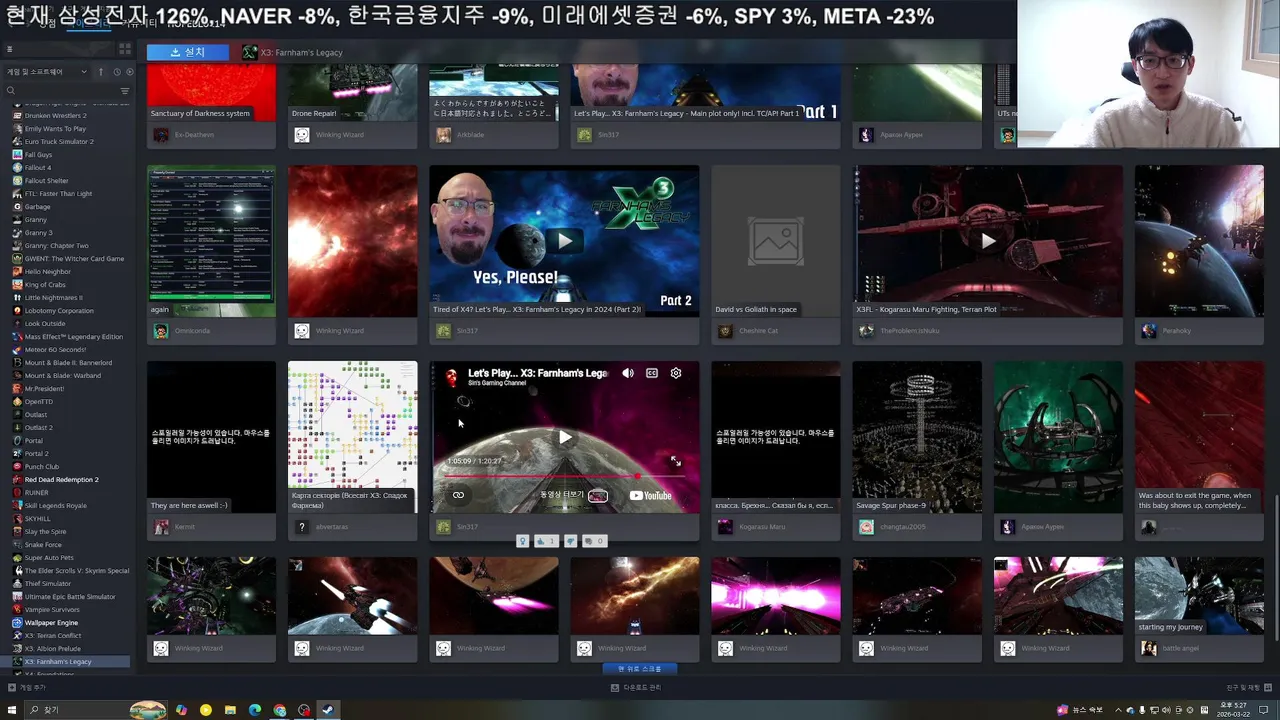Open the starting my journey screenshot
This screenshot has height=720, width=1280.
click(1199, 596)
